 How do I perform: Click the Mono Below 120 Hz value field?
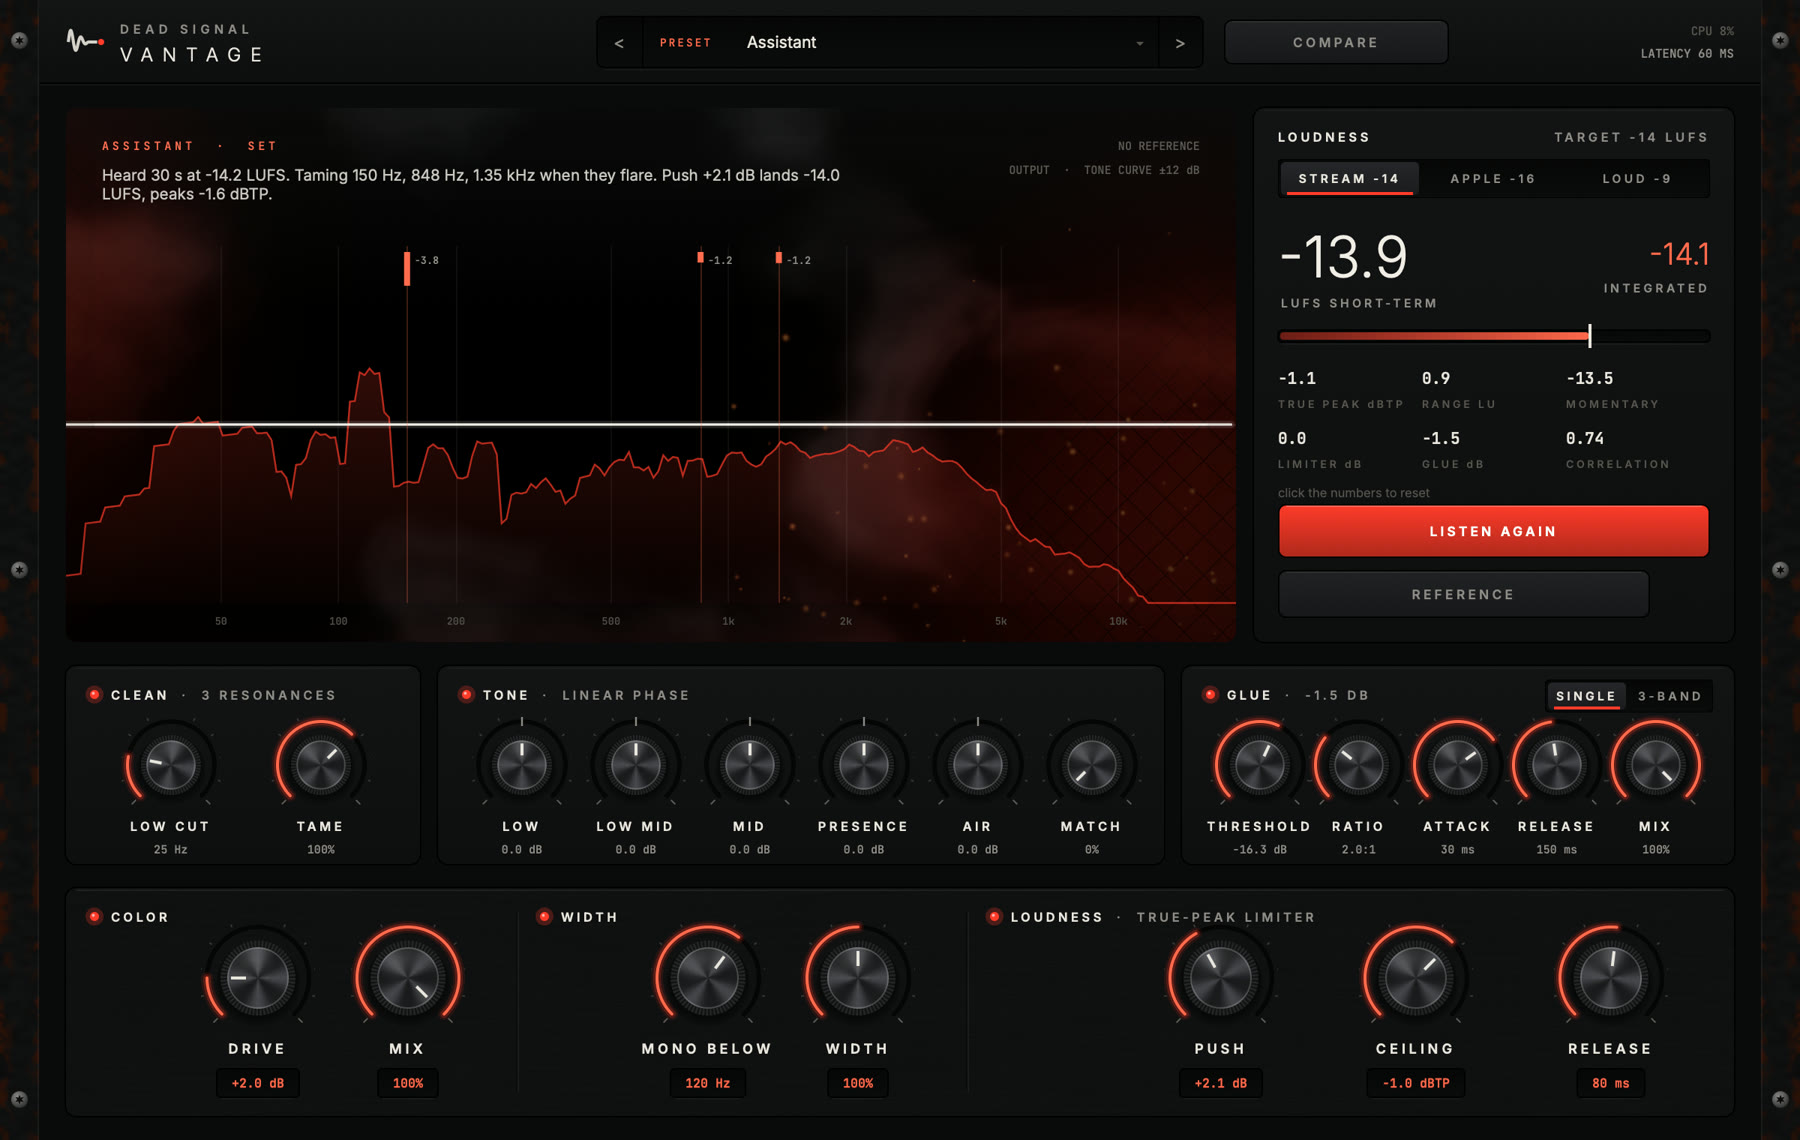(x=708, y=1083)
